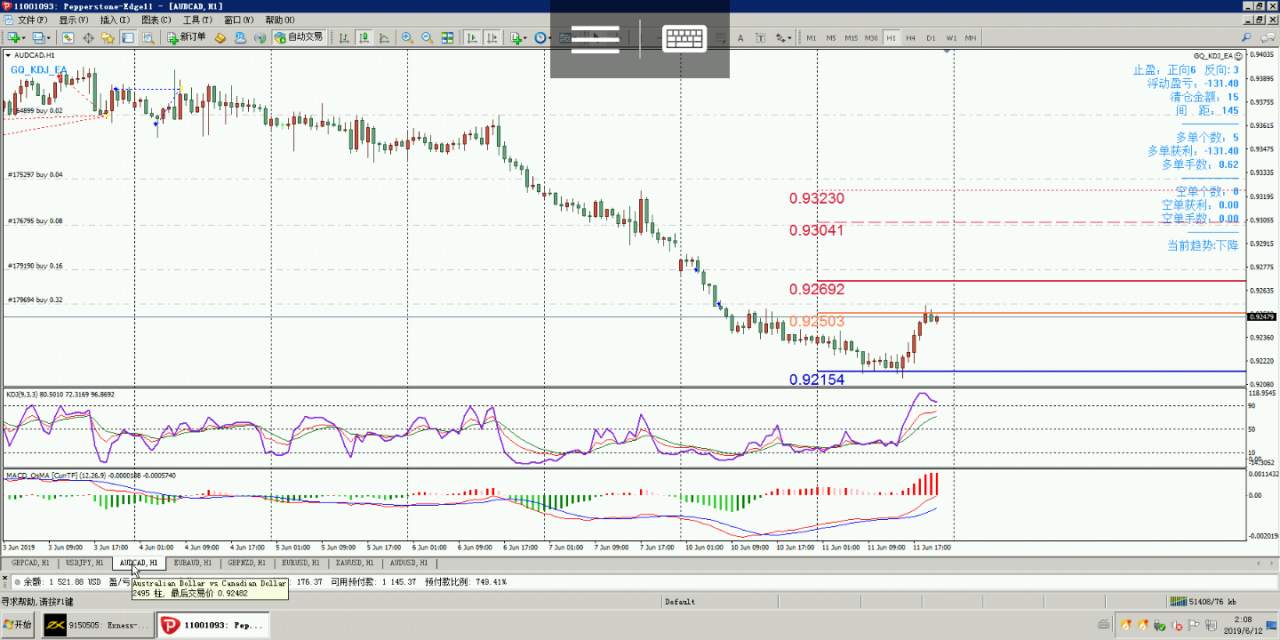Viewport: 1280px width, 640px height.
Task: Click the zoom in magnifier icon
Action: click(x=407, y=38)
